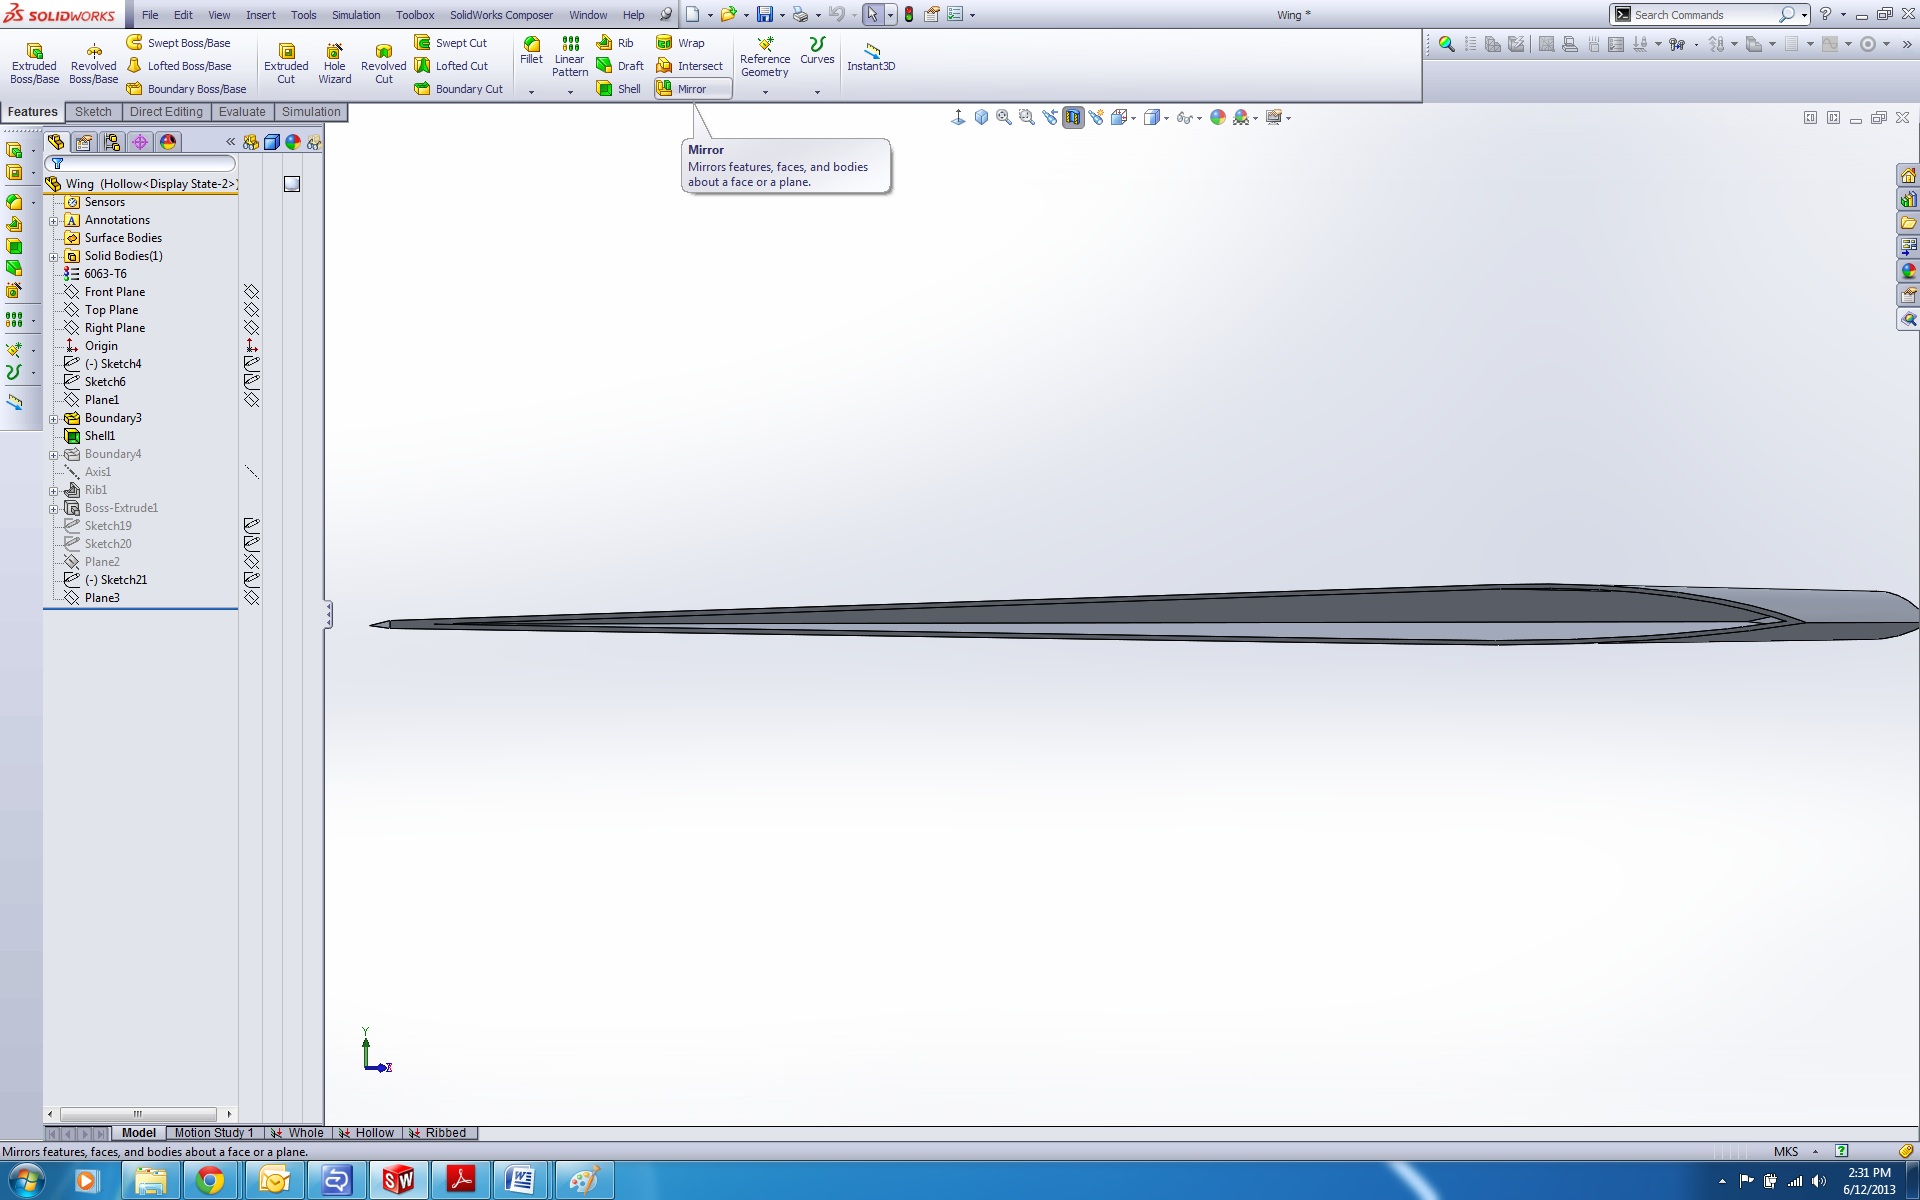Select Shell1 in feature tree

click(99, 436)
